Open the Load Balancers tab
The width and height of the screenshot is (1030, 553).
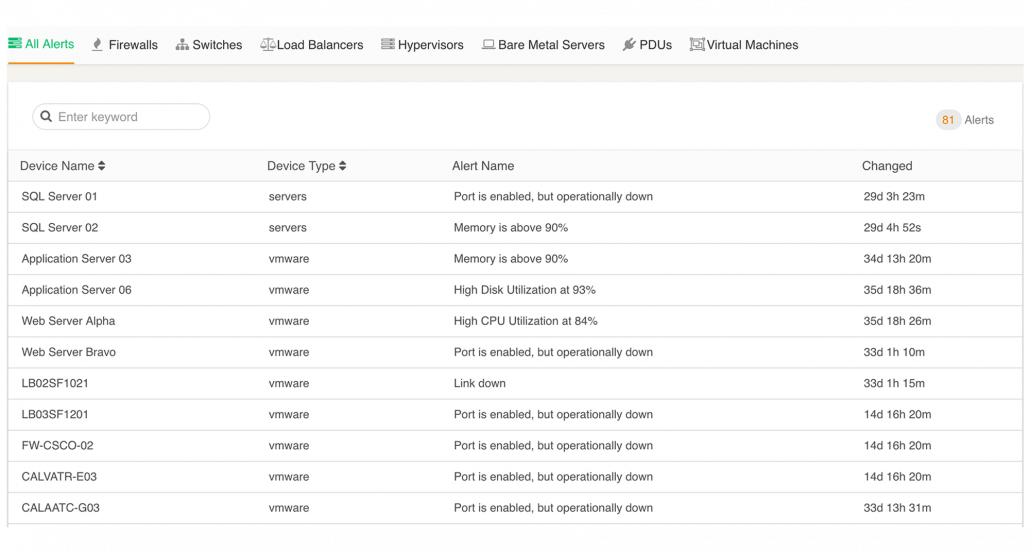tap(311, 45)
